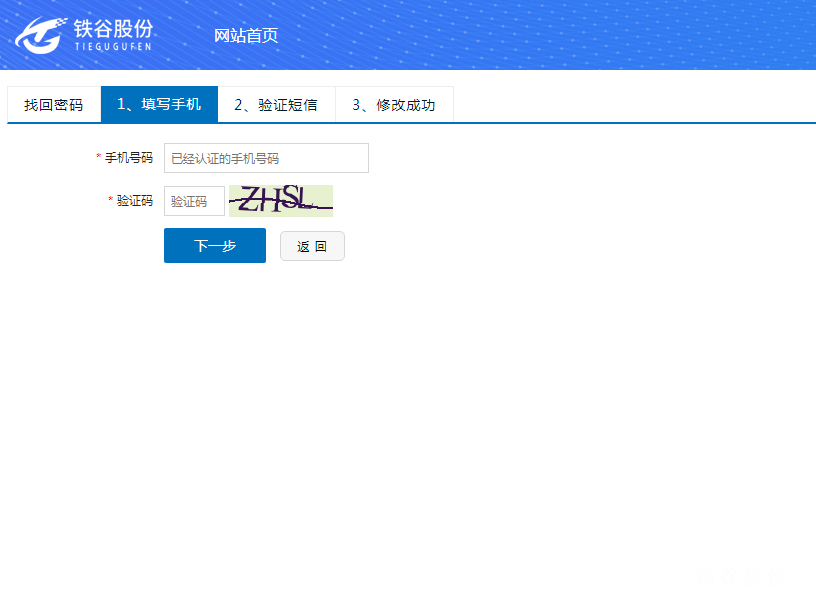Screen dimensions: 816x599
Task: Click the 铁谷股份 company name text
Action: [x=114, y=27]
